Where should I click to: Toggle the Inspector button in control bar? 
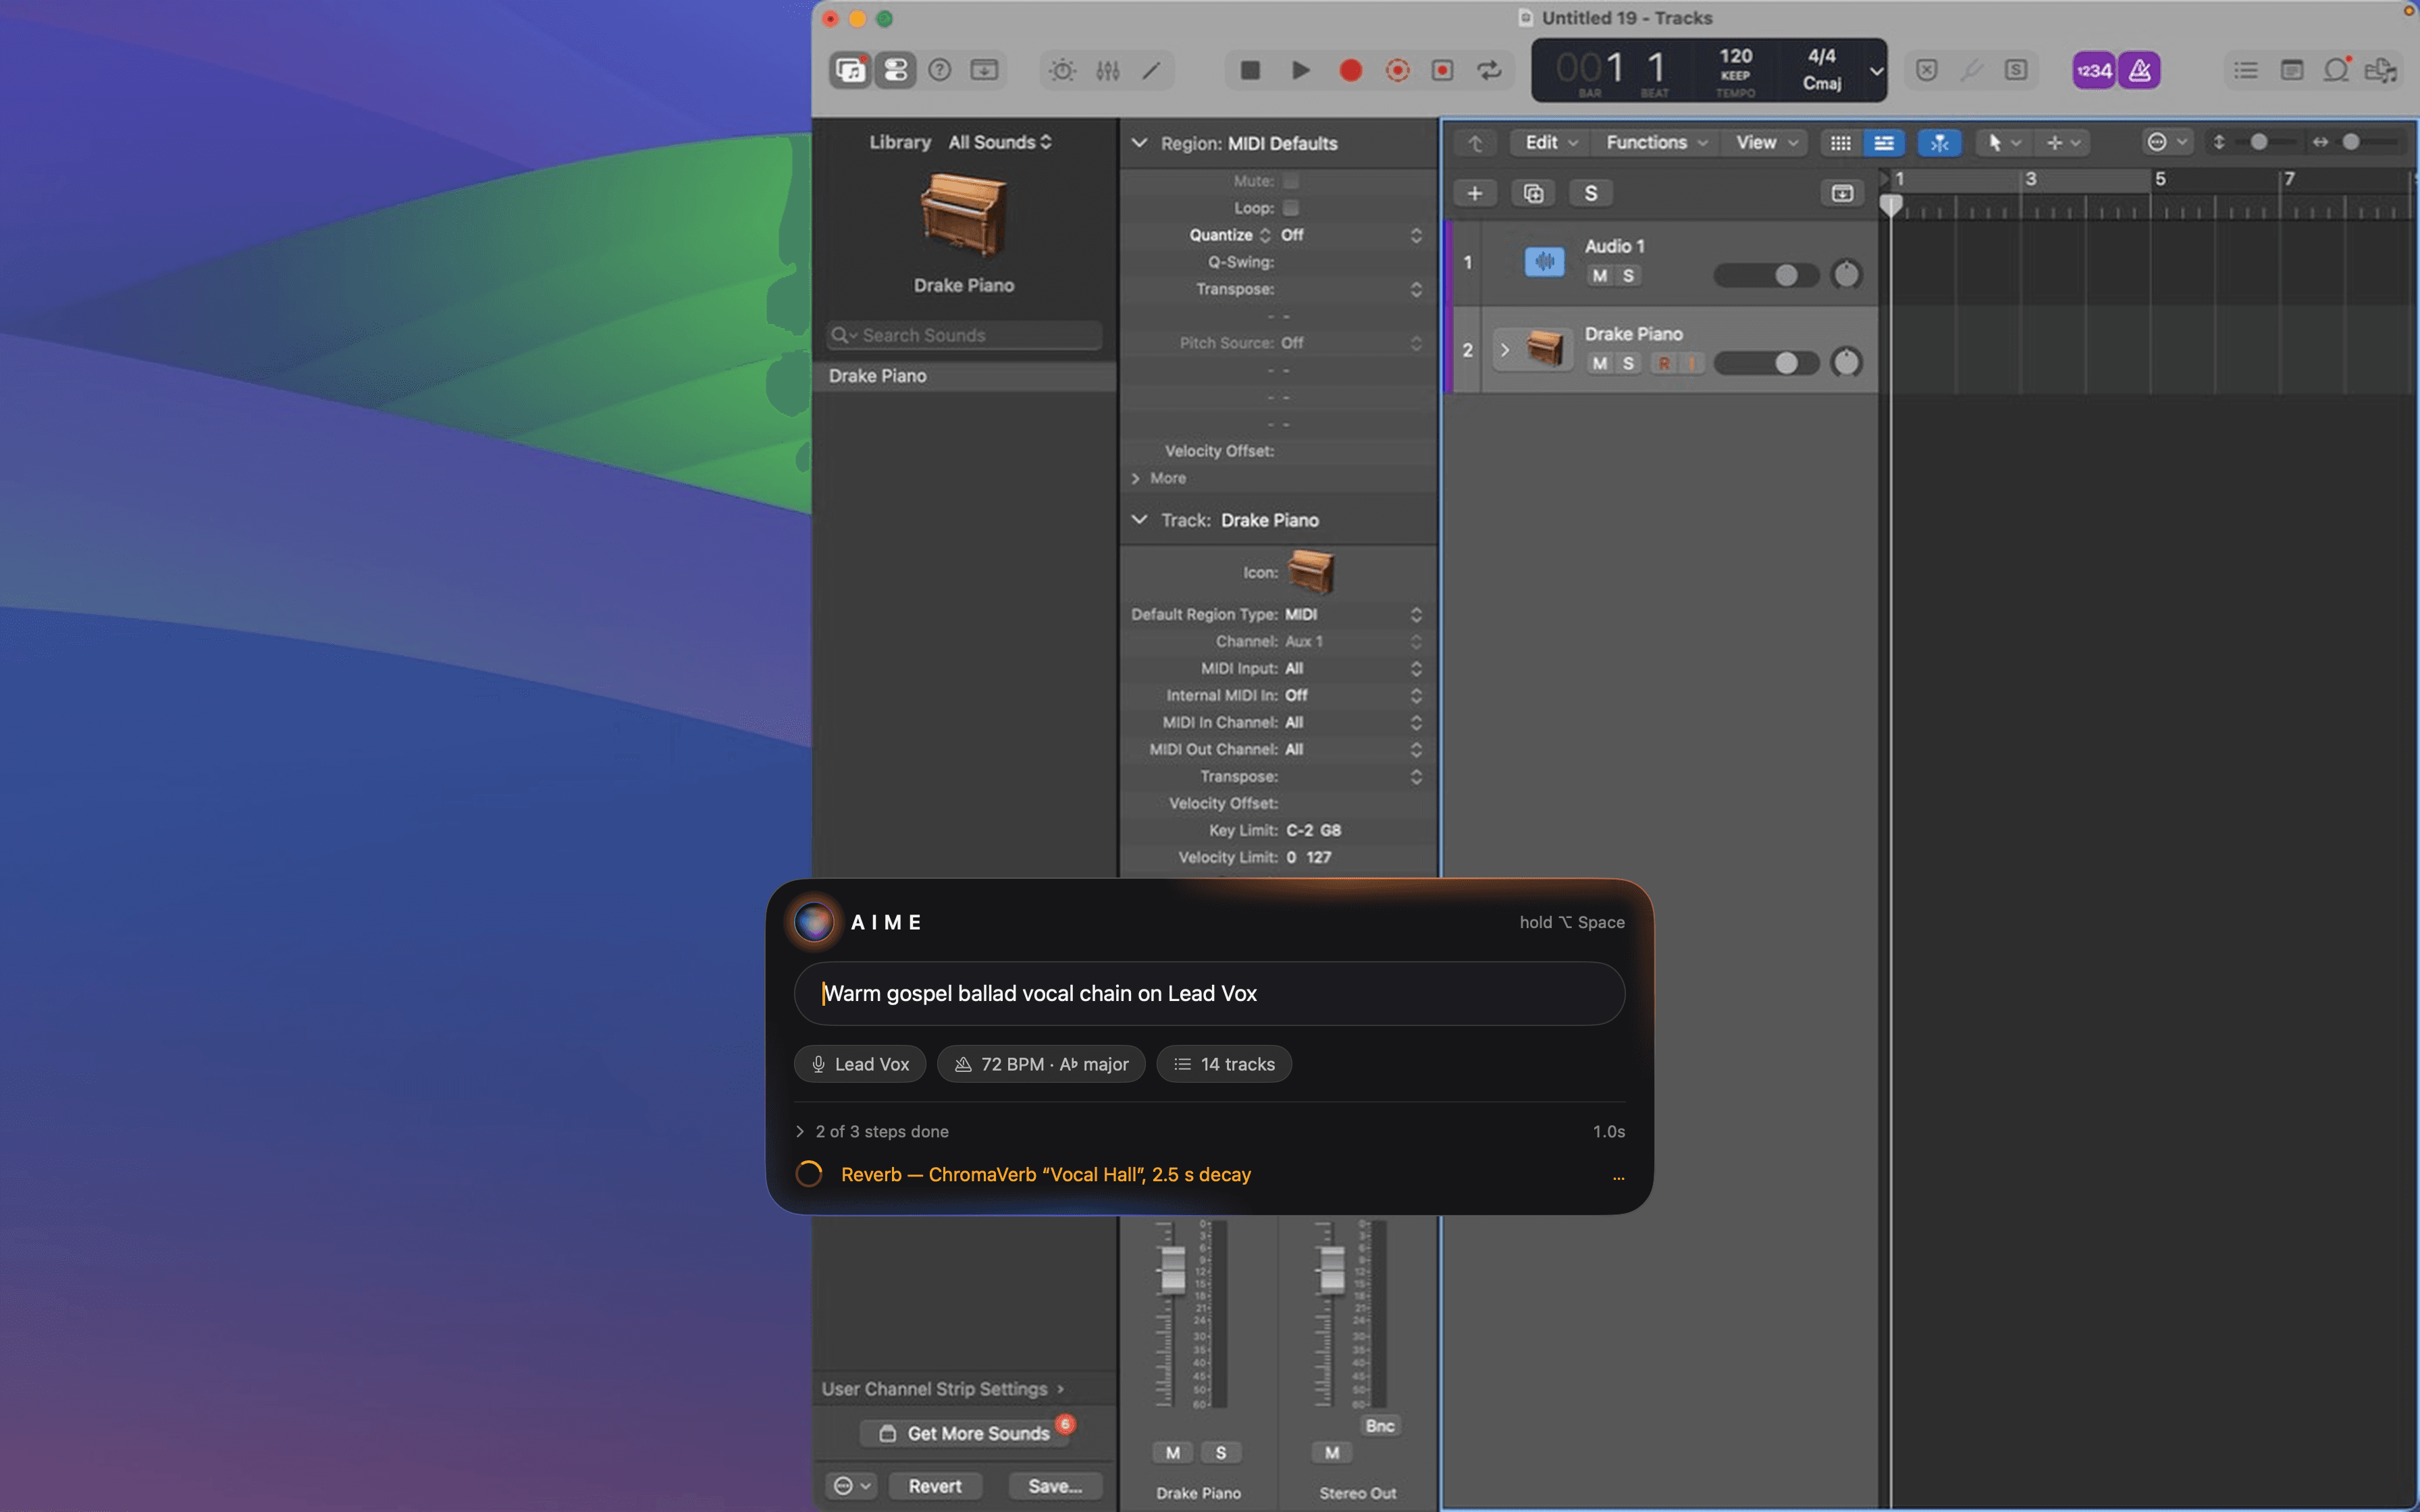895,70
